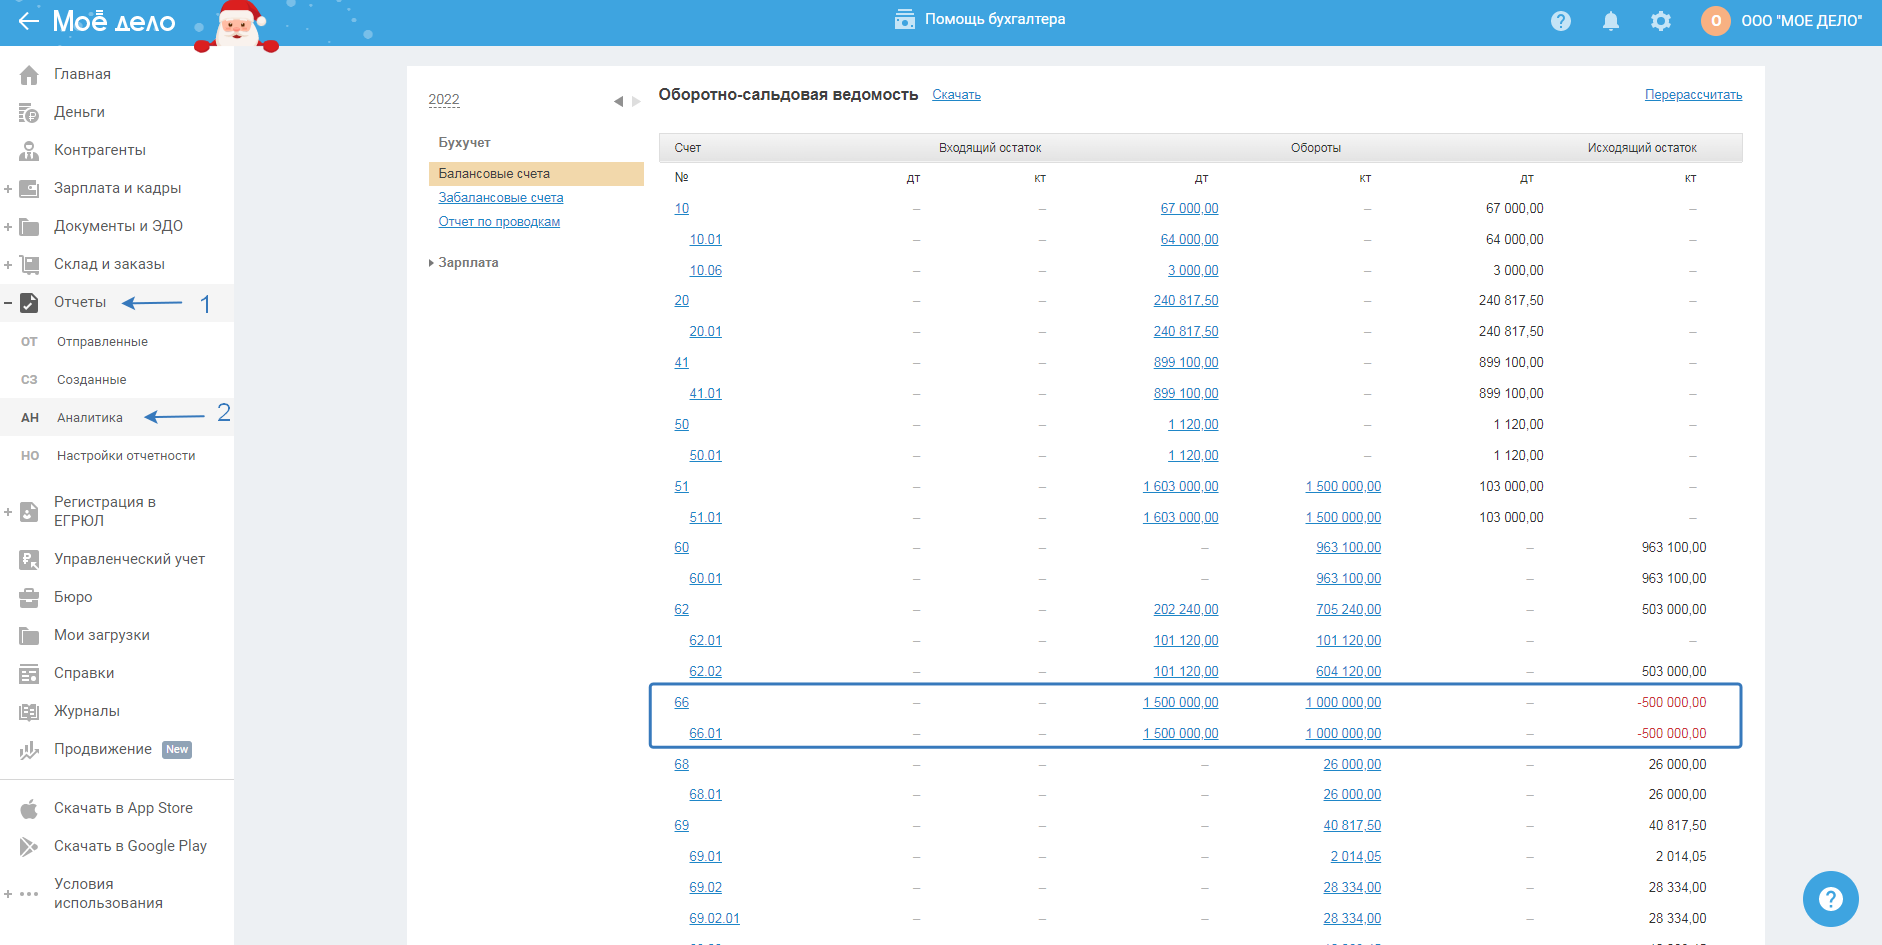Open the Бюро briefcase icon
This screenshot has width=1882, height=945.
tap(29, 598)
